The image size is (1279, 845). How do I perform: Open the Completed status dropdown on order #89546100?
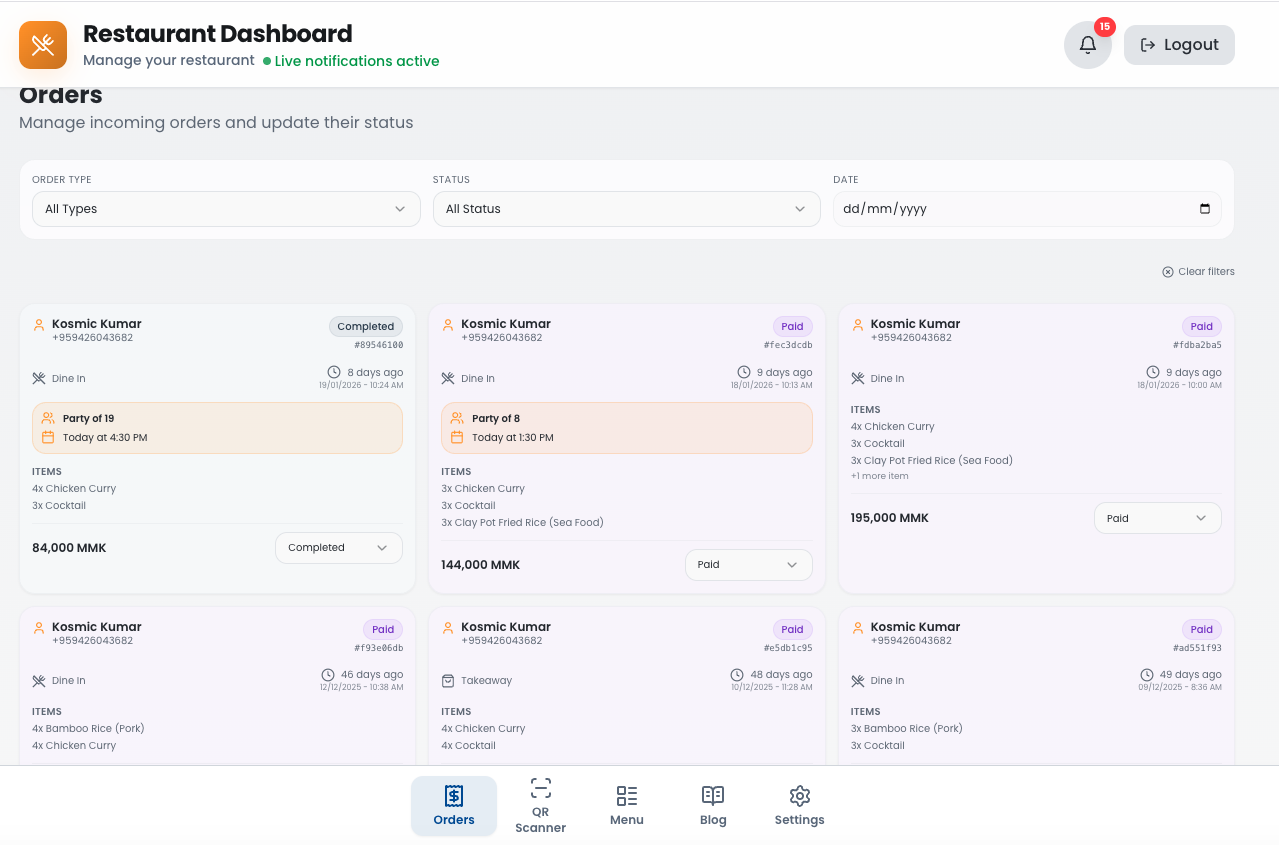[x=338, y=548]
